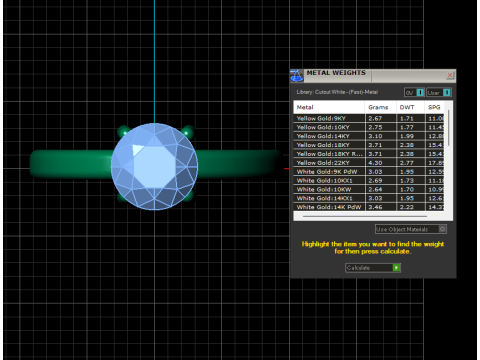480x360 pixels.
Task: Select the Yellow Gold:14KY row
Action: point(369,136)
